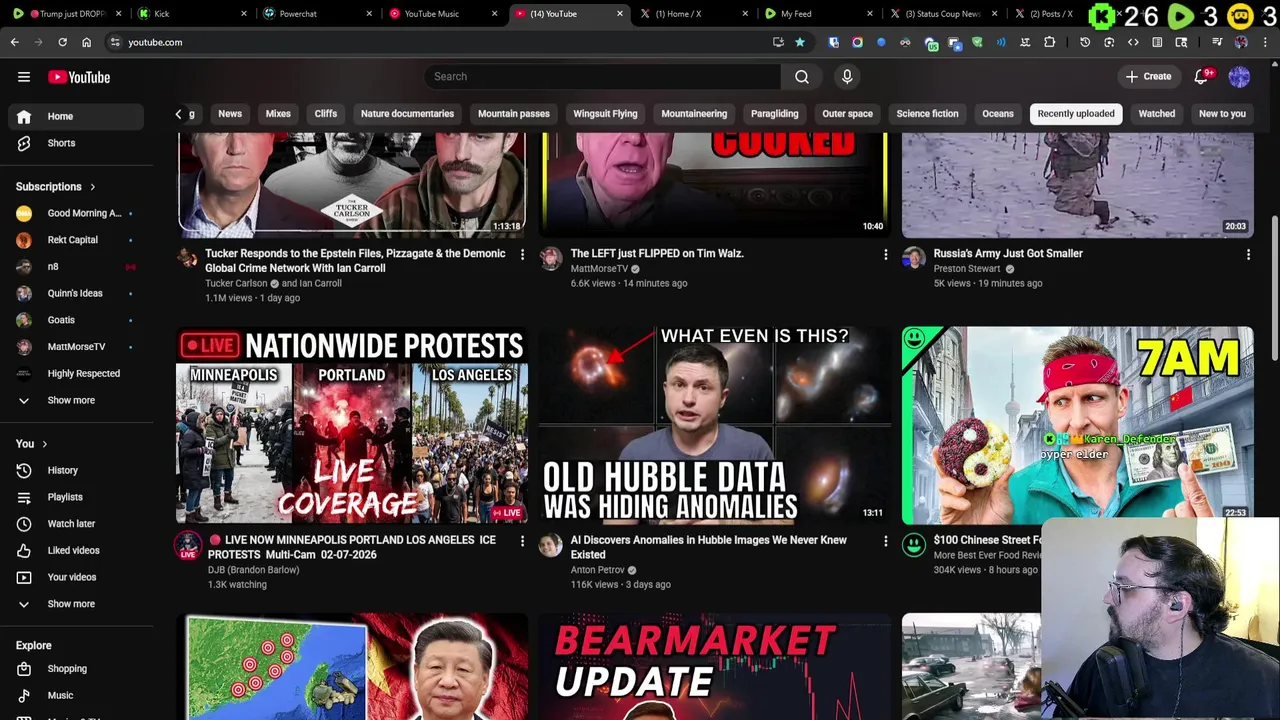This screenshot has width=1280, height=720.
Task: Open browser extensions puzzle icon
Action: (1049, 42)
